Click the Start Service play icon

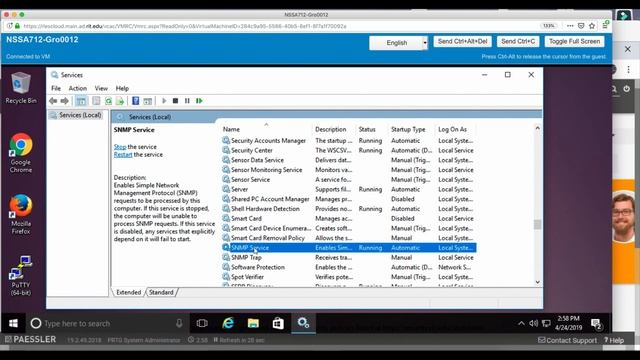164,101
